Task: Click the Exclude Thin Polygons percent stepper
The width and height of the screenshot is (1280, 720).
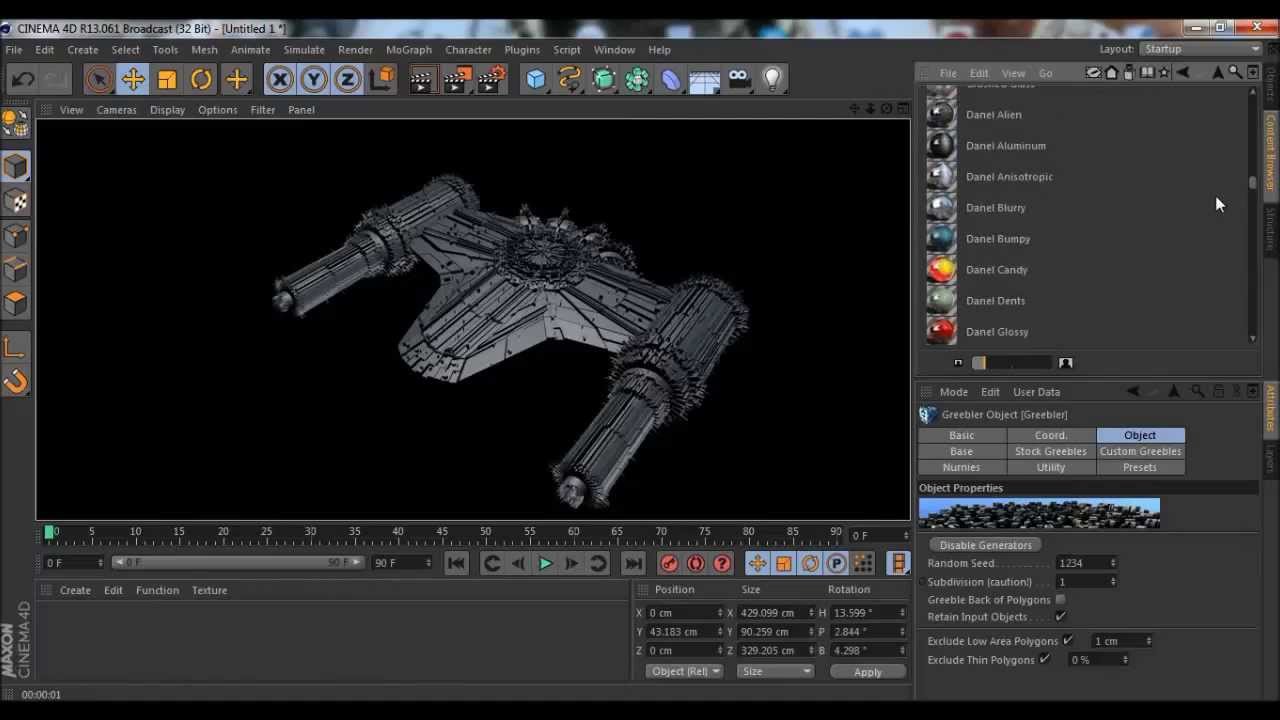Action: pos(1125,660)
